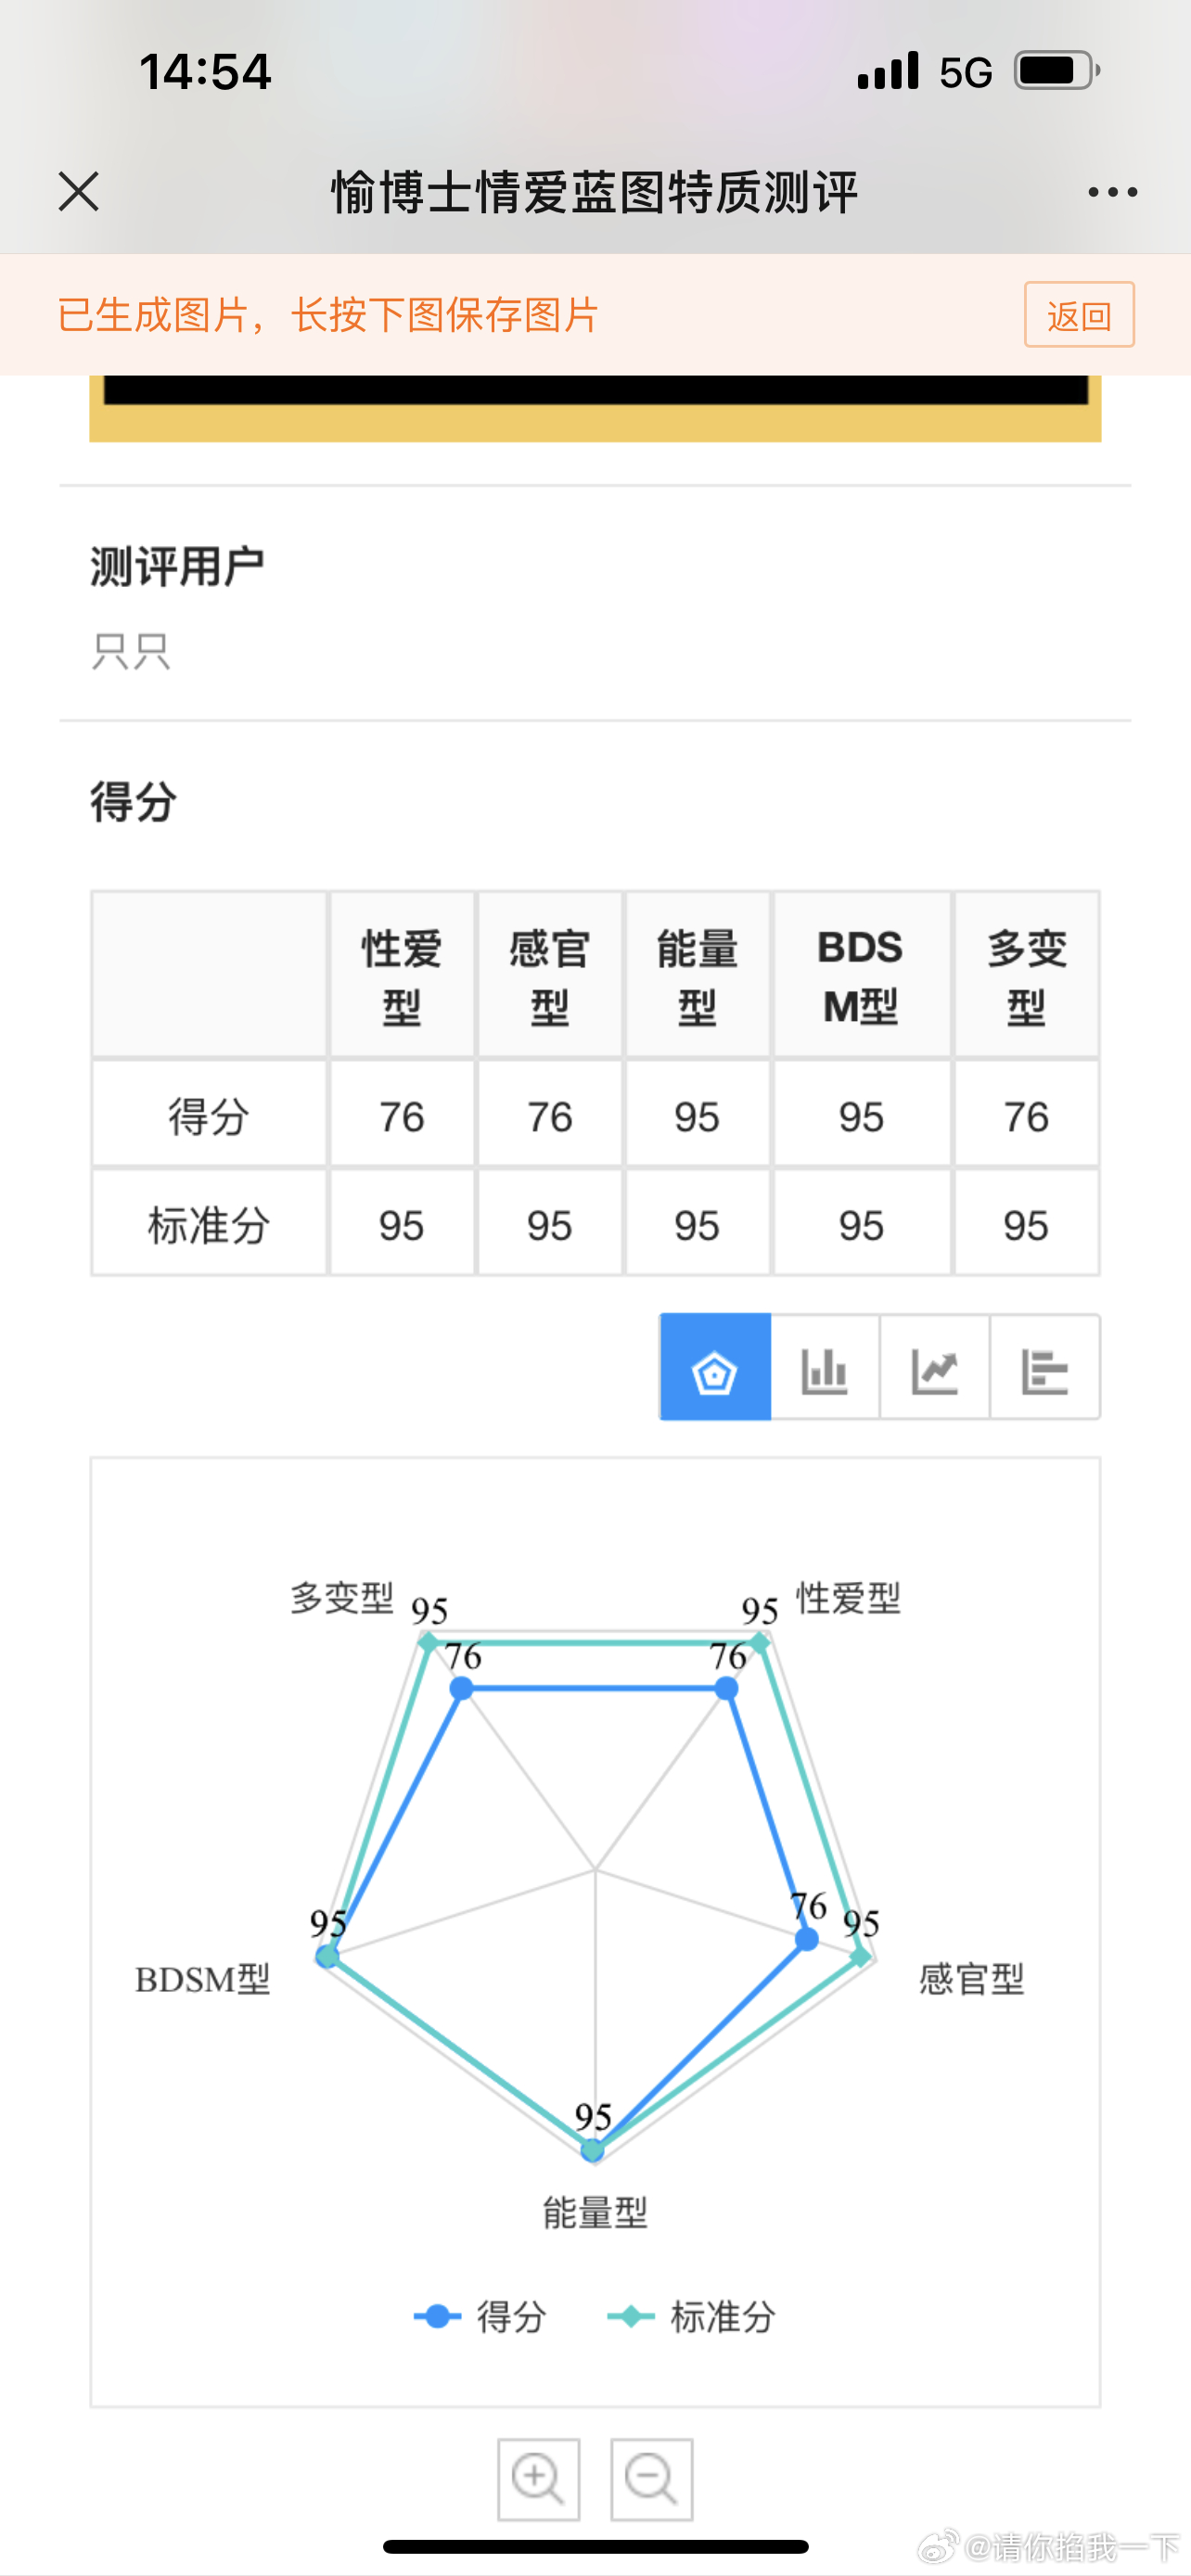The width and height of the screenshot is (1191, 2576).
Task: Tap the yellow-bordered generated image banner
Action: [x=595, y=408]
